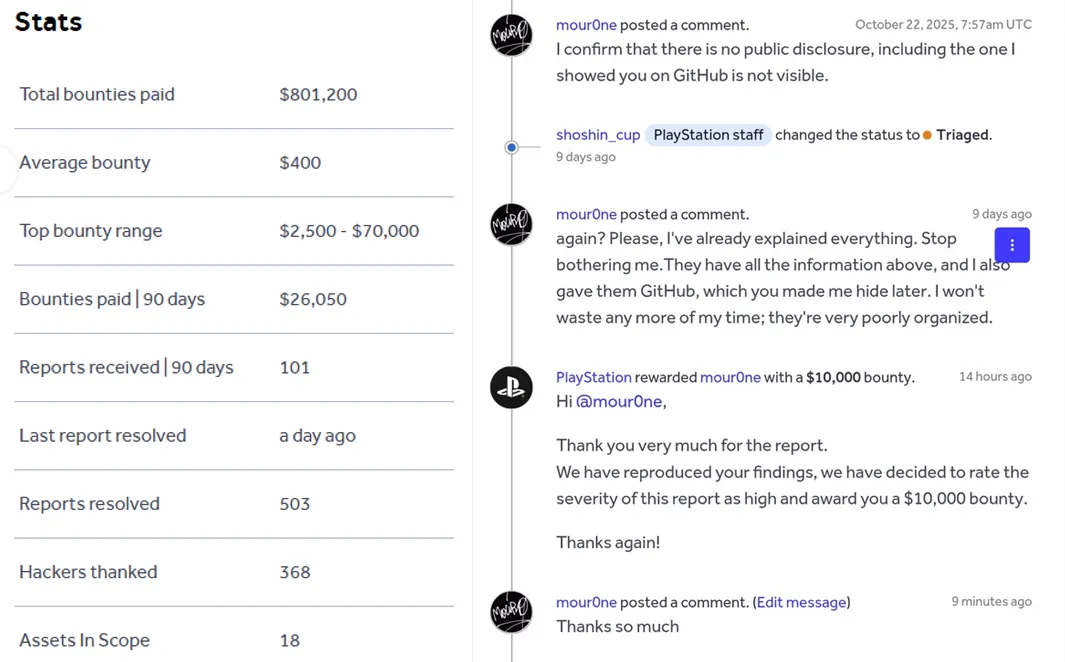Click mour0ne username on first comment
The height and width of the screenshot is (662, 1065).
tap(586, 25)
